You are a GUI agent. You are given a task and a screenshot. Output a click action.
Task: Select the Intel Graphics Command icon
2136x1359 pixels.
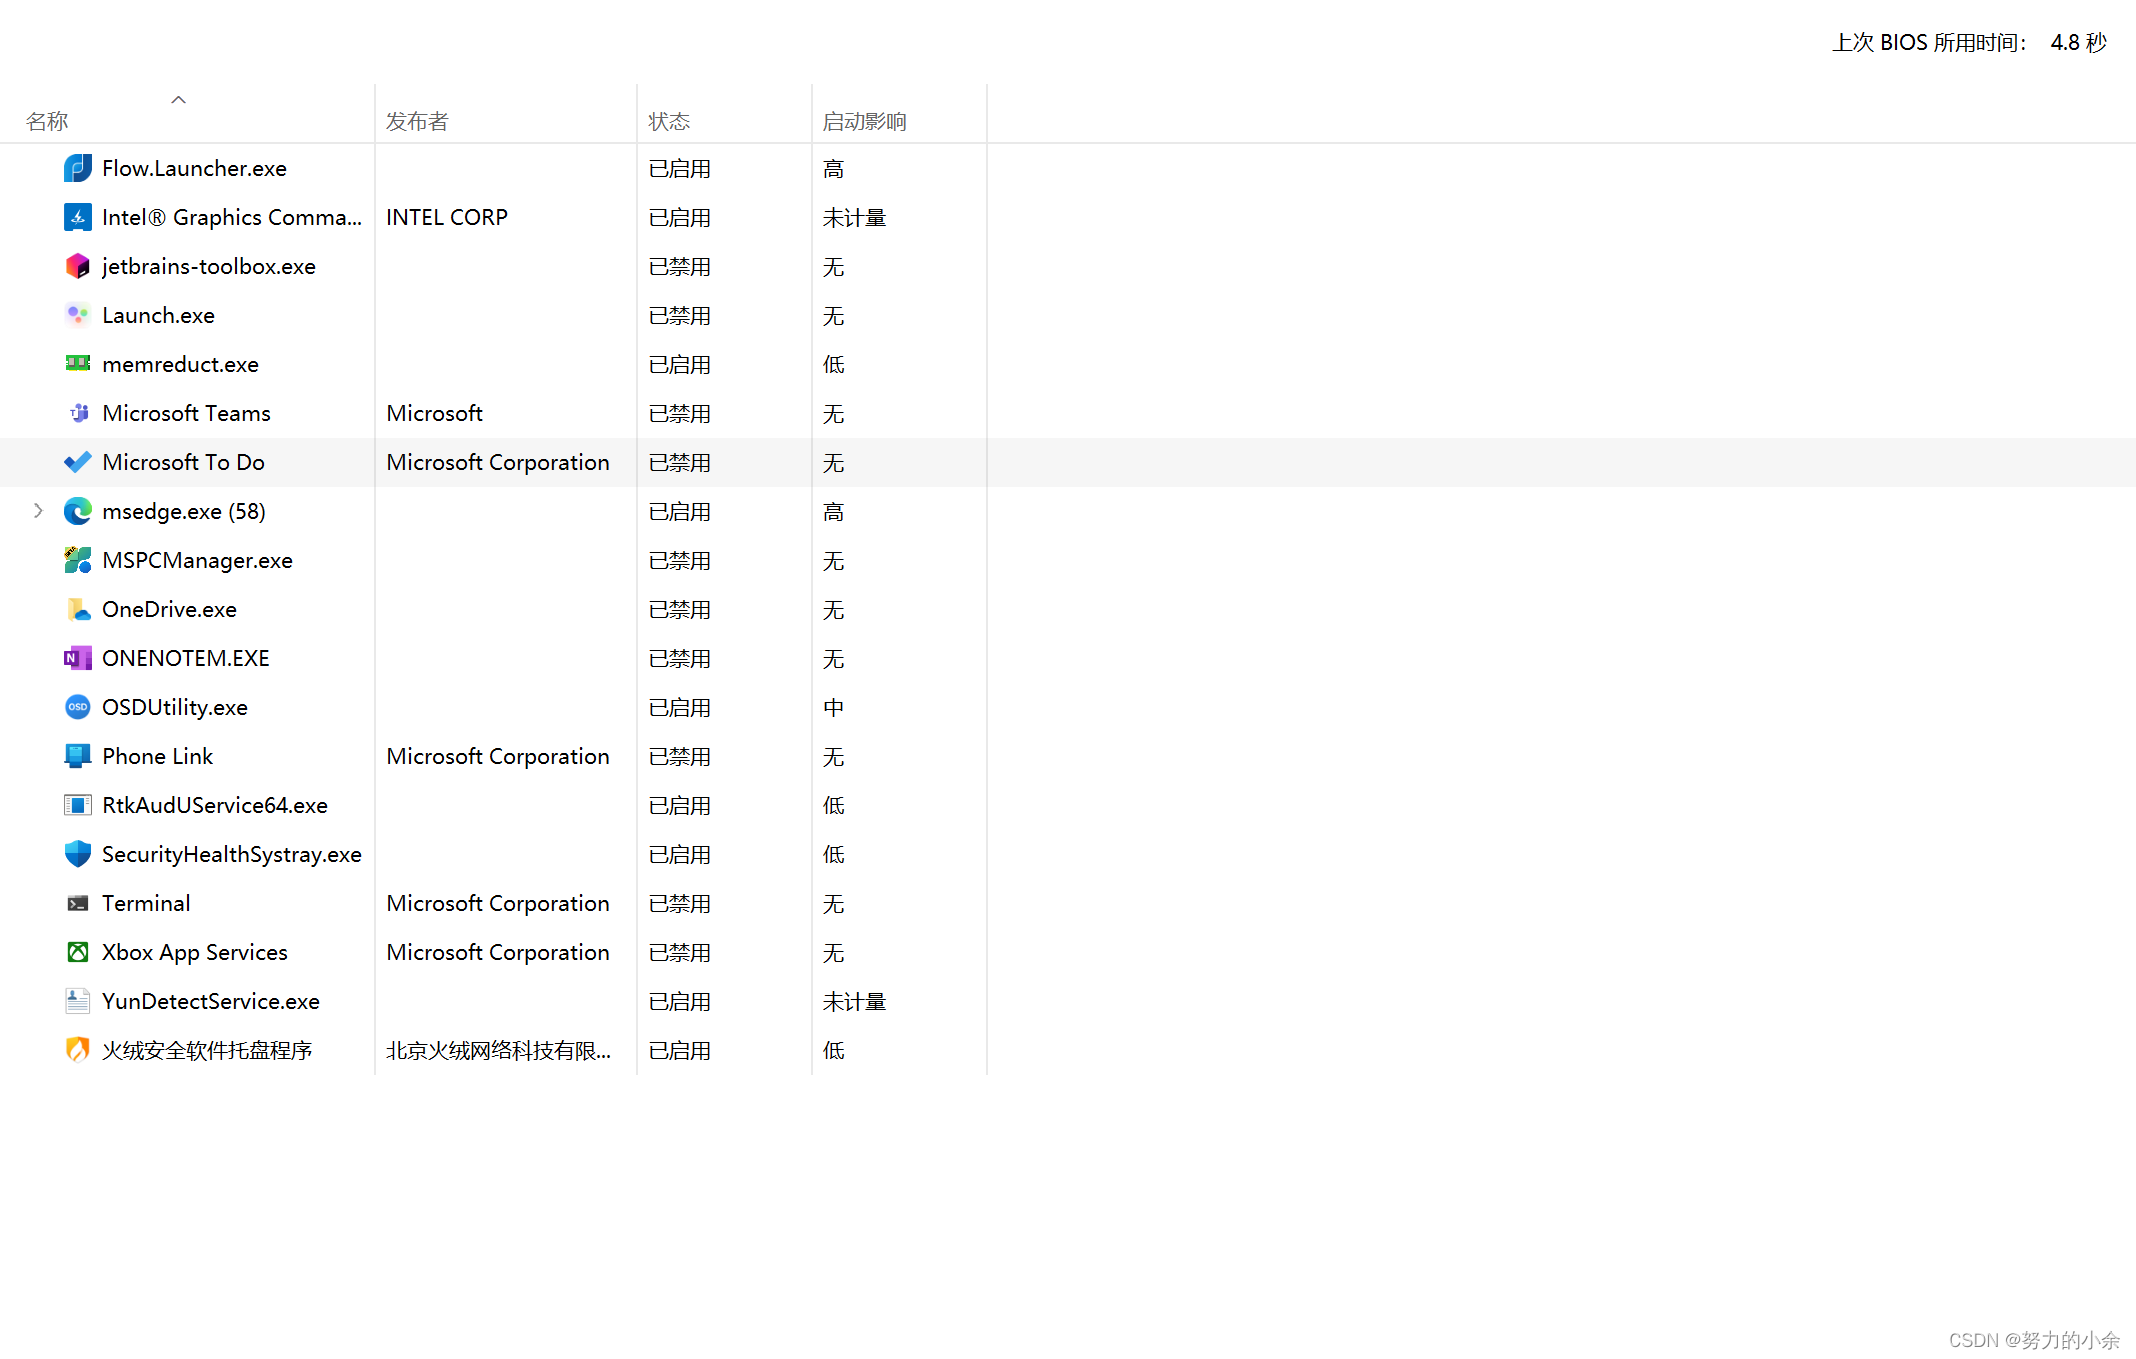(x=77, y=217)
